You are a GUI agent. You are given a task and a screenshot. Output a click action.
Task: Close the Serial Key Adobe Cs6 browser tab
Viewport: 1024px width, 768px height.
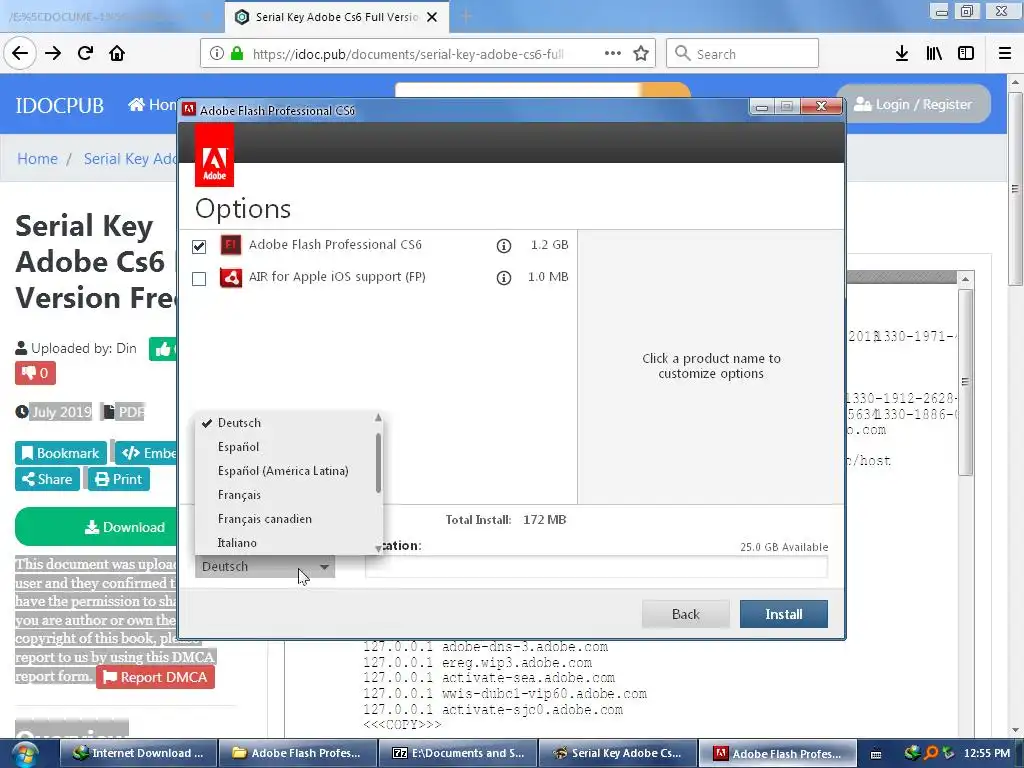tap(432, 17)
